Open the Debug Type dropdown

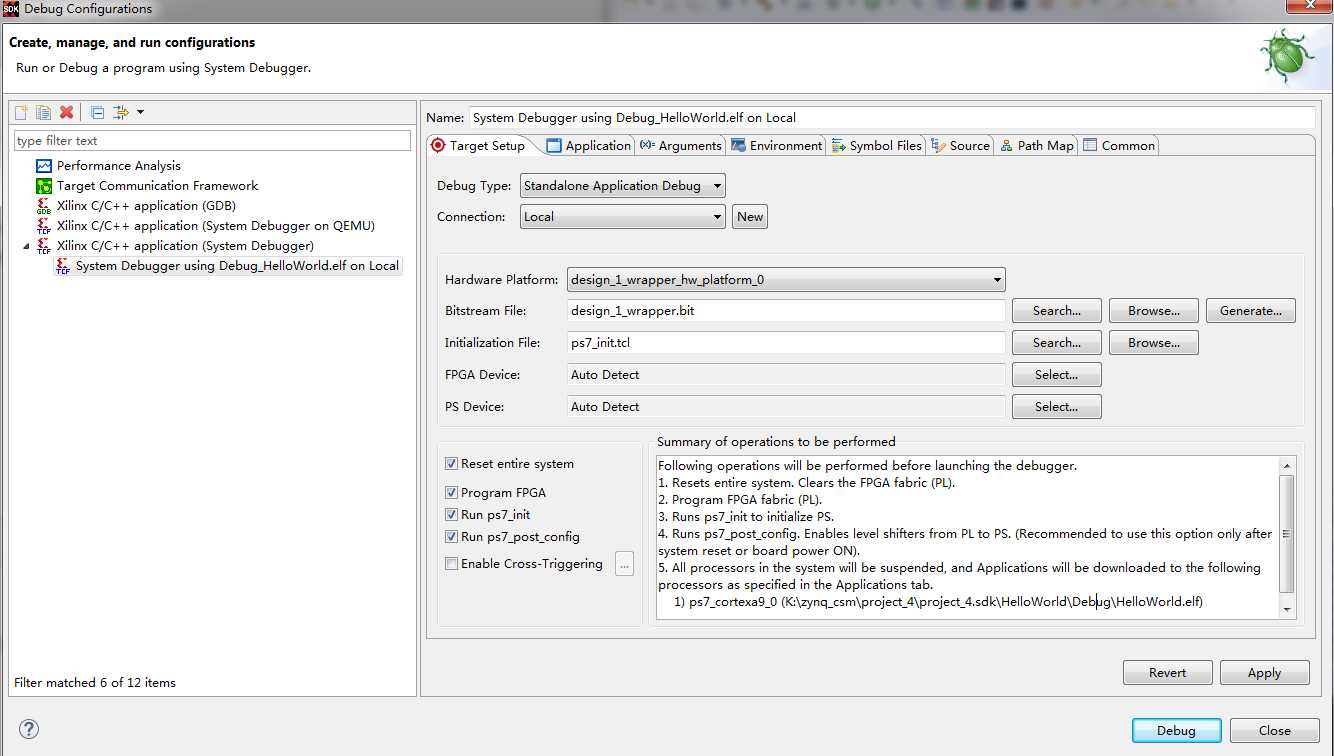[622, 186]
